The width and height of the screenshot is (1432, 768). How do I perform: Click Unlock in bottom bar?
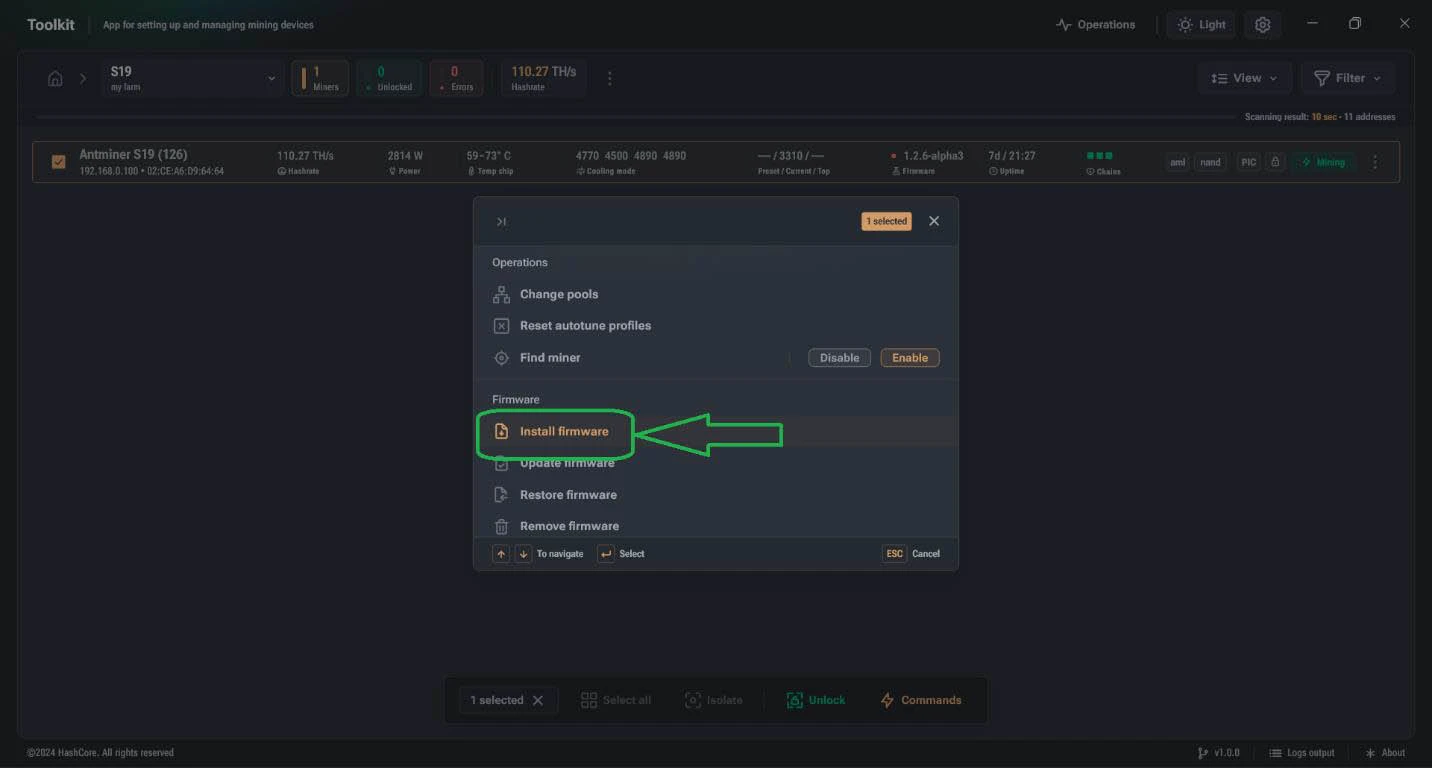coord(815,700)
